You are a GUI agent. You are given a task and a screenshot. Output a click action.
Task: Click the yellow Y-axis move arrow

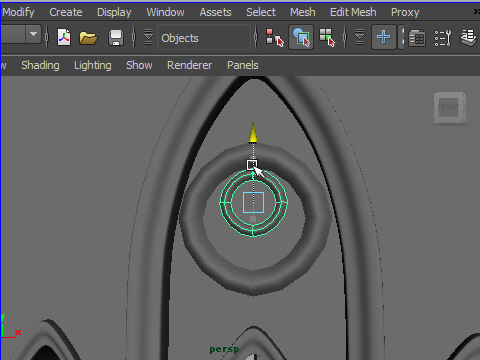pos(253,133)
